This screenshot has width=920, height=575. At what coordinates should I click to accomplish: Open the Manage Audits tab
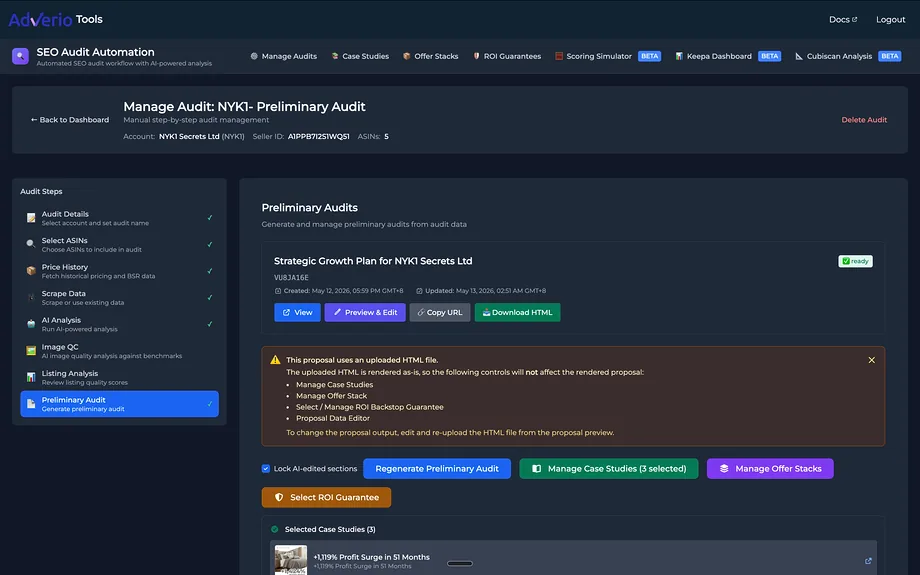coord(284,56)
